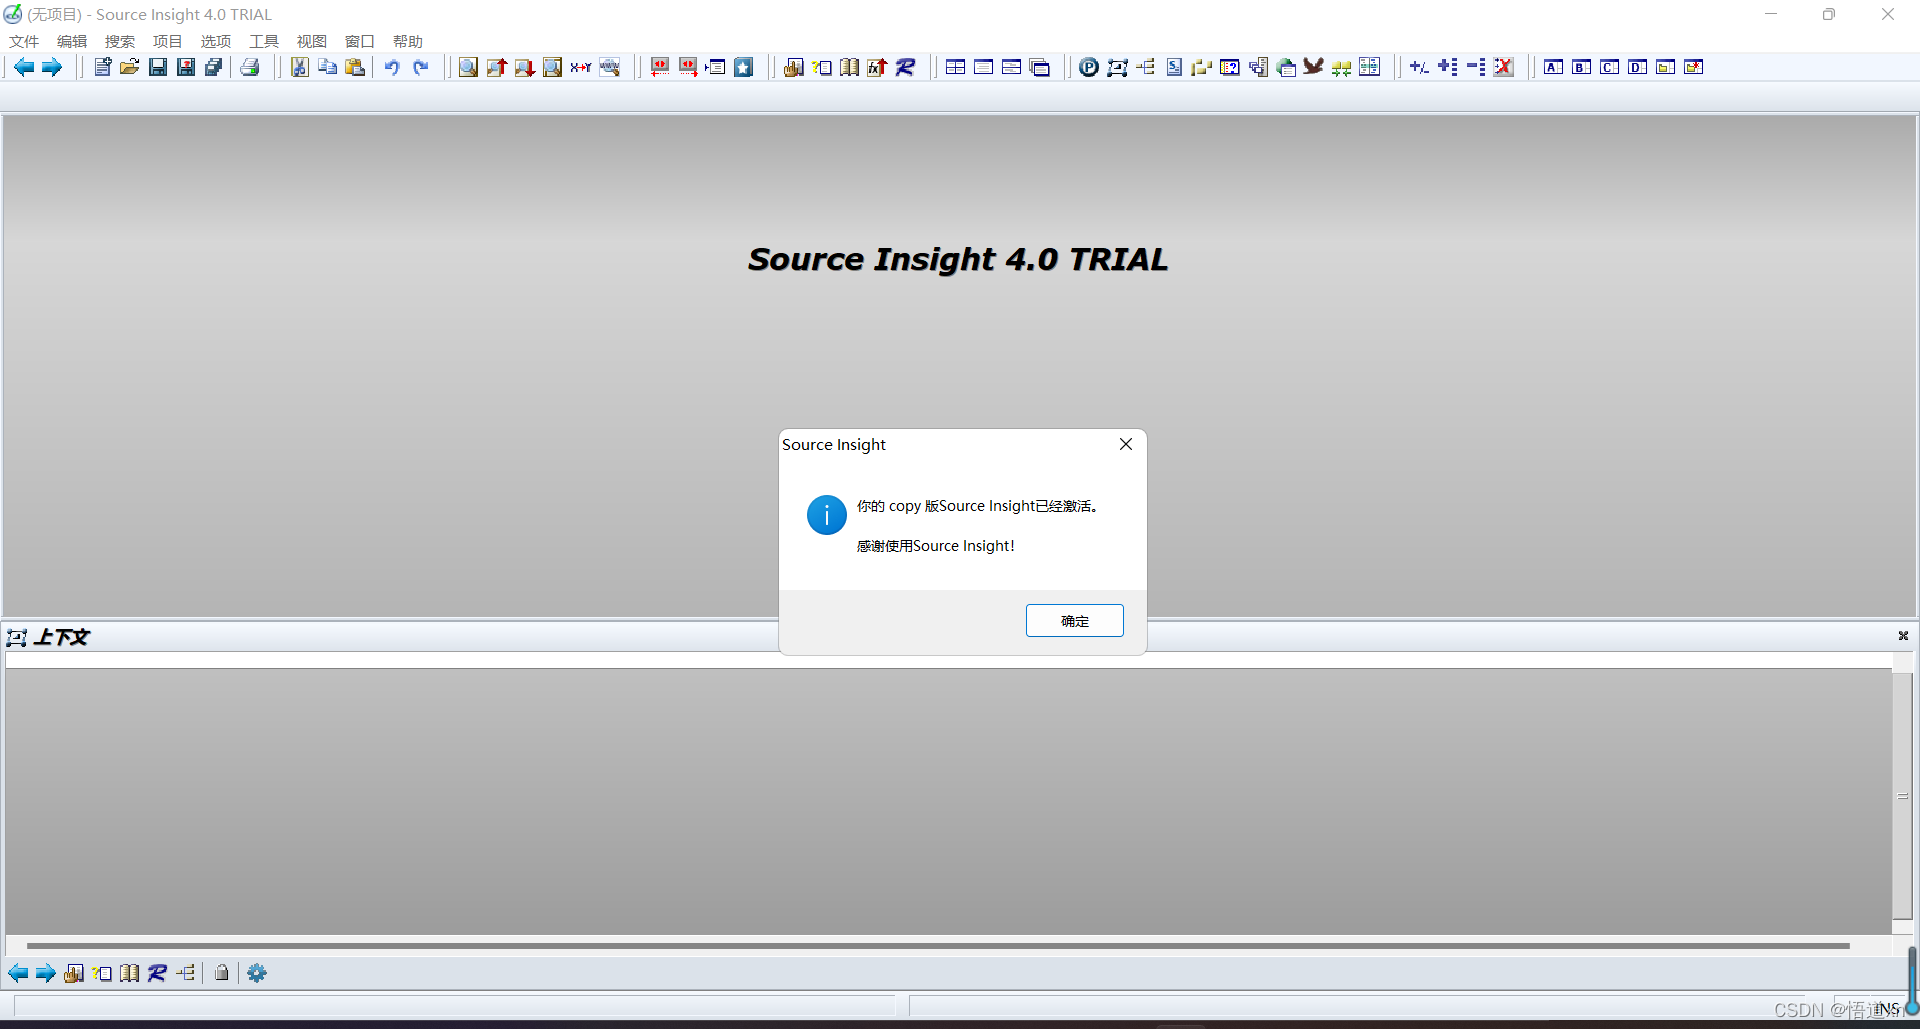Click the context window vertical scrollbar
Image resolution: width=1920 pixels, height=1029 pixels.
click(x=1903, y=795)
